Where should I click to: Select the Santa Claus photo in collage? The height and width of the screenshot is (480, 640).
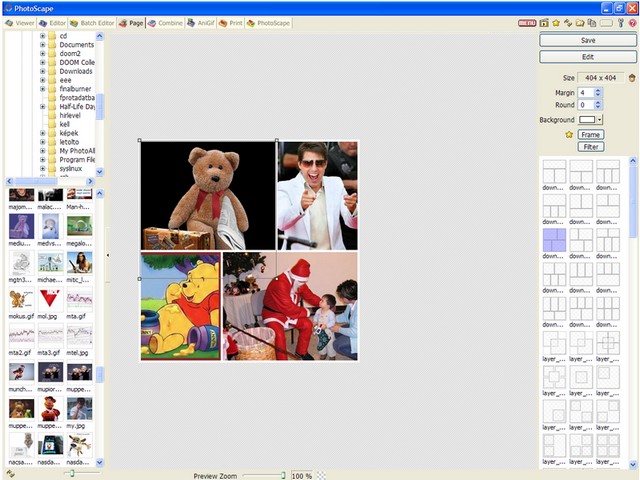[x=290, y=306]
